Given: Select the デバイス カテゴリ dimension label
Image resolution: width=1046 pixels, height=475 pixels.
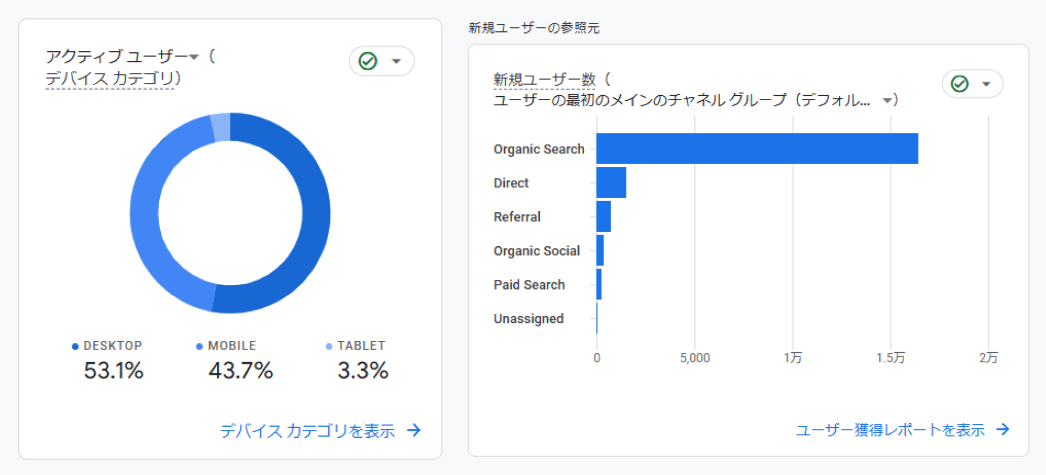Looking at the screenshot, I should pyautogui.click(x=110, y=79).
